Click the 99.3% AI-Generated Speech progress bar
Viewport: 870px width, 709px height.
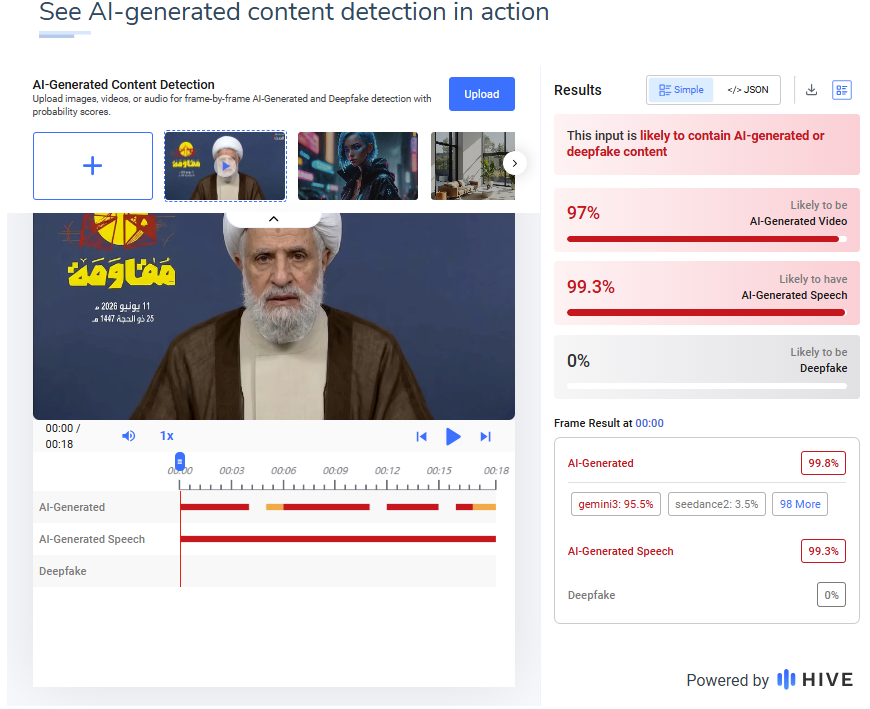(706, 313)
